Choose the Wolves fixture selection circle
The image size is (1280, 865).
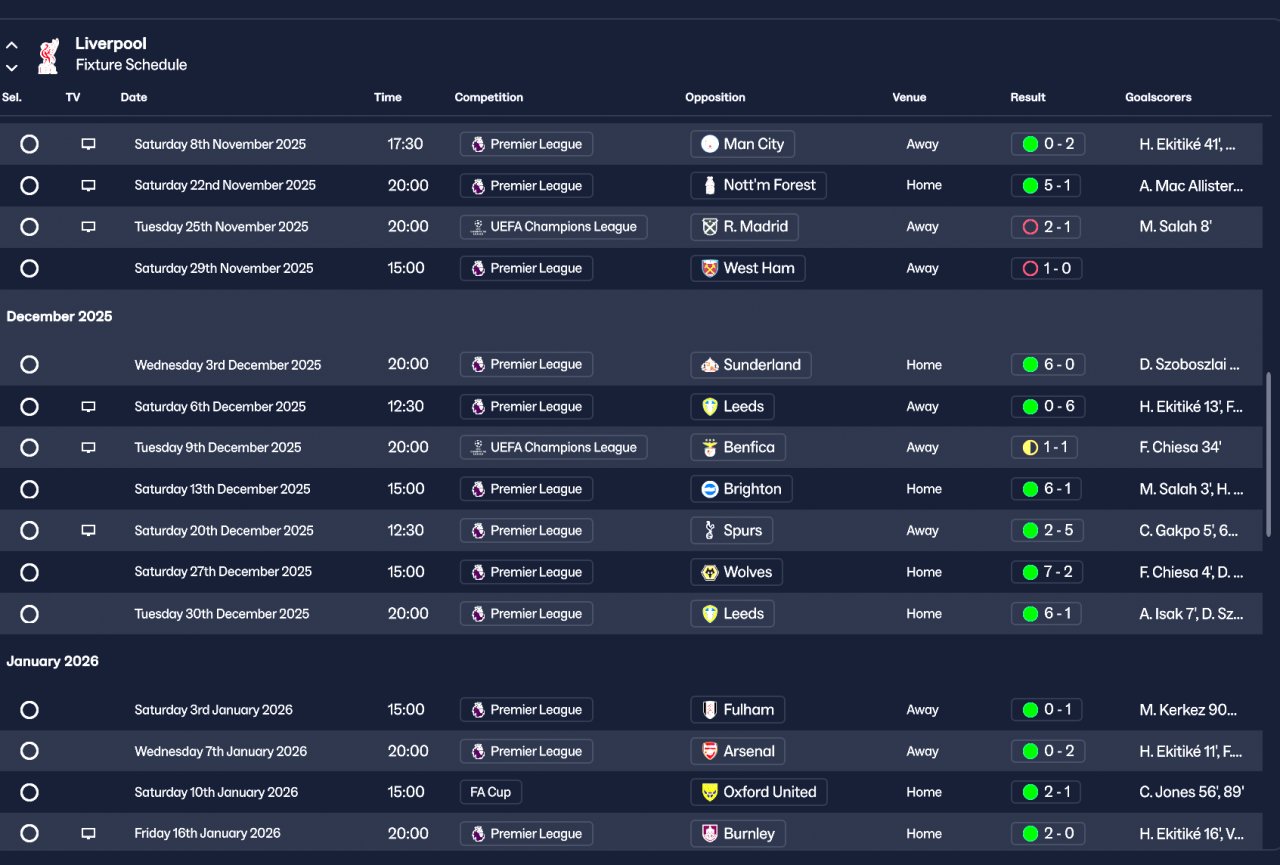(29, 572)
